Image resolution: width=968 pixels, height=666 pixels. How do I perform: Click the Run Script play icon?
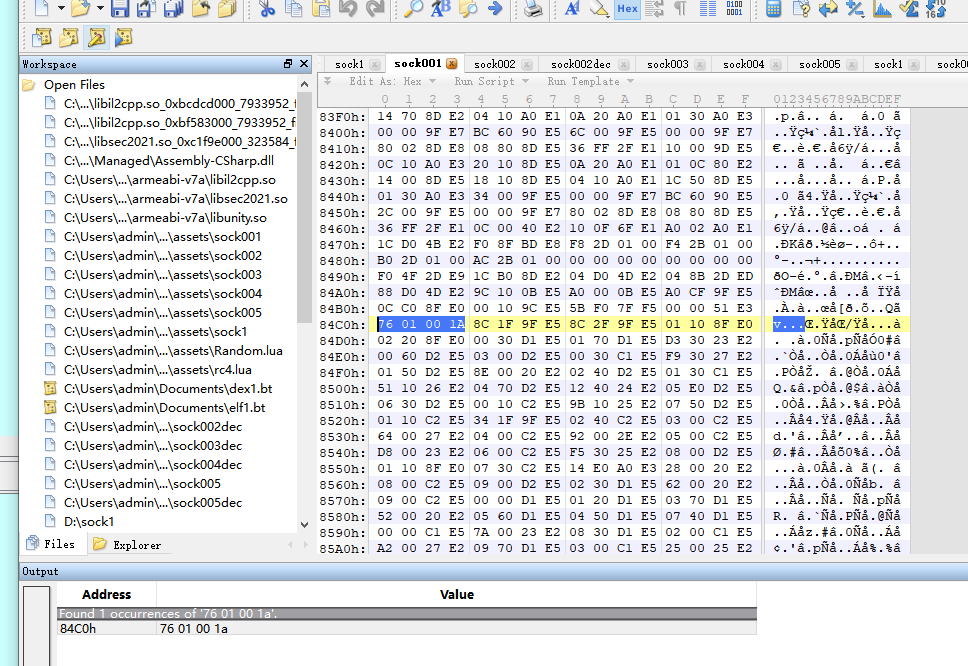point(123,38)
